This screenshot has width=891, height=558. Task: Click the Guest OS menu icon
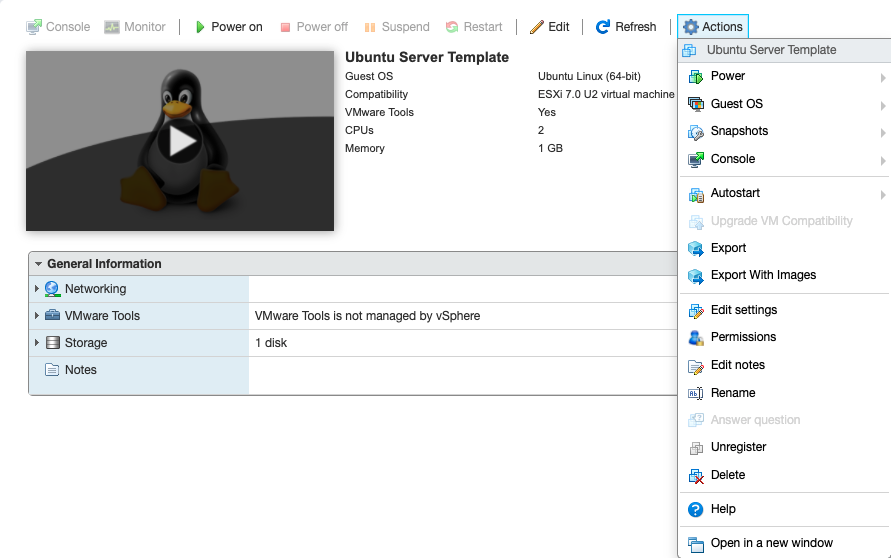(x=696, y=104)
